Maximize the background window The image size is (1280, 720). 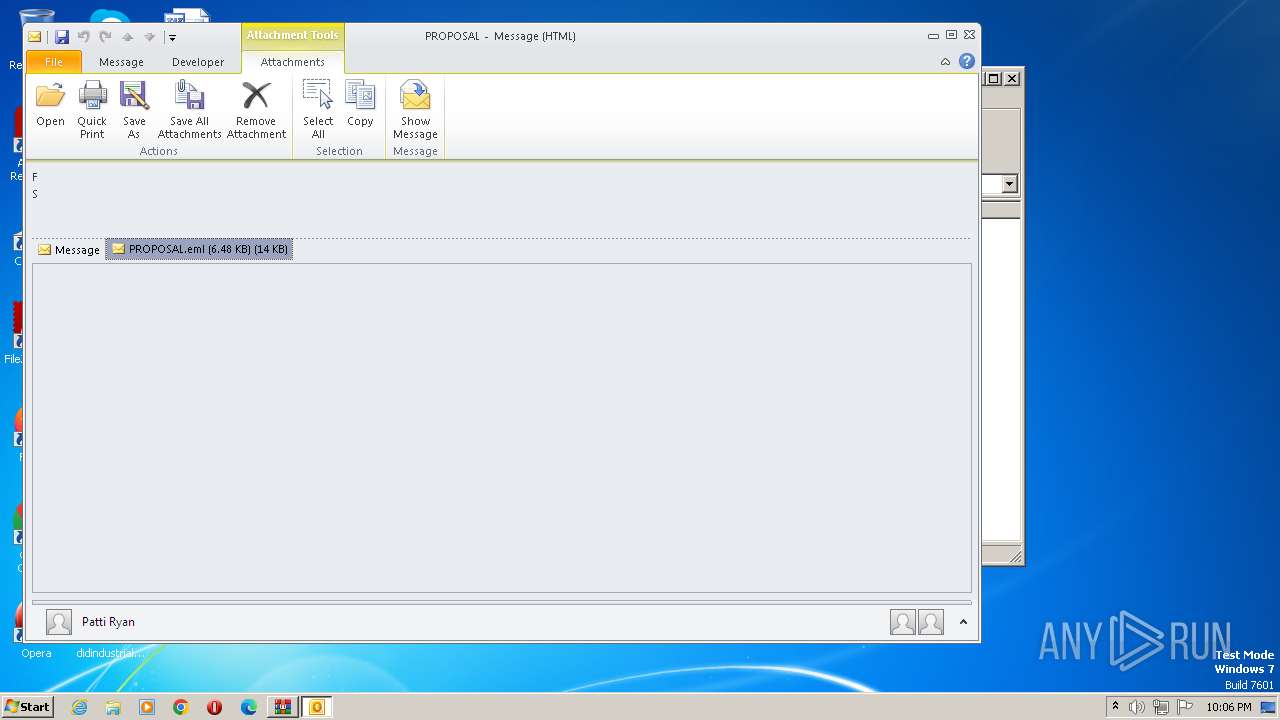pos(993,78)
